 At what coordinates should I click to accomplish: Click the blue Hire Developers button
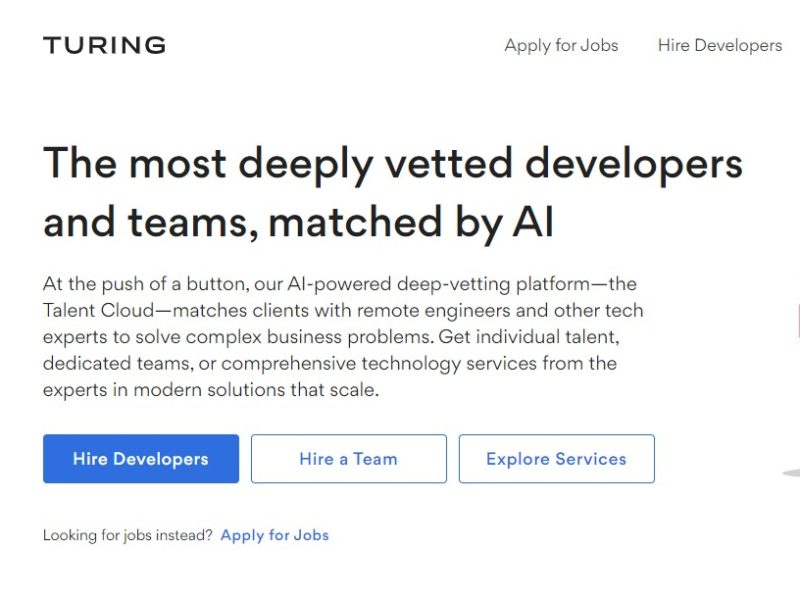click(x=141, y=459)
